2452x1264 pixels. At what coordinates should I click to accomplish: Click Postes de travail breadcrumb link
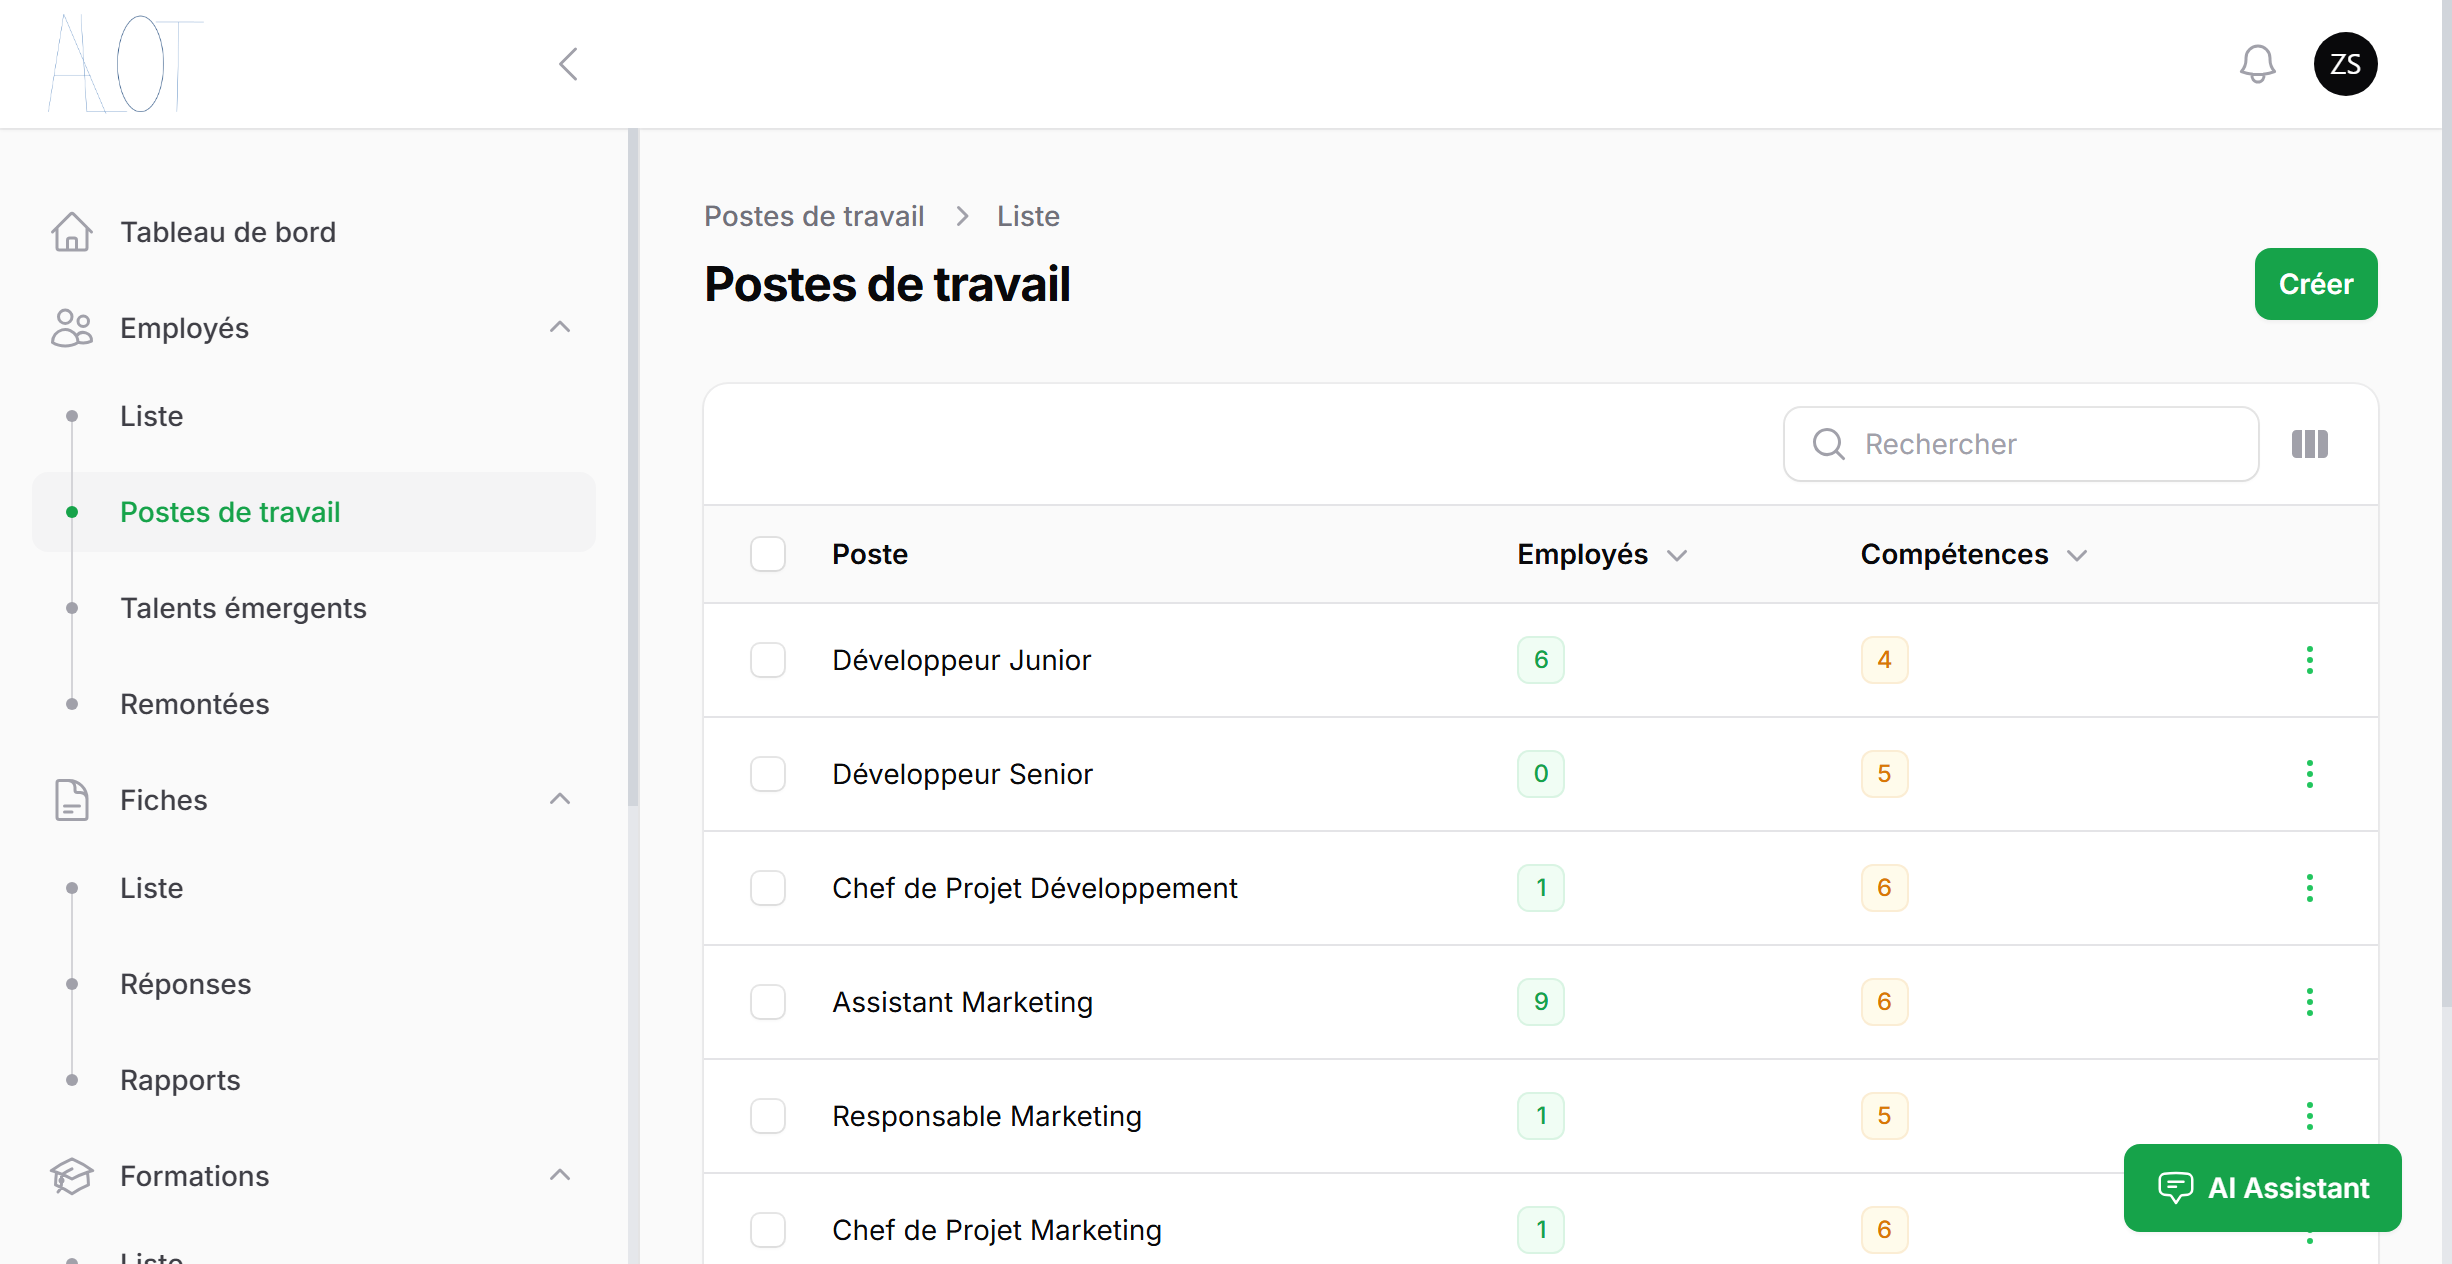(814, 216)
